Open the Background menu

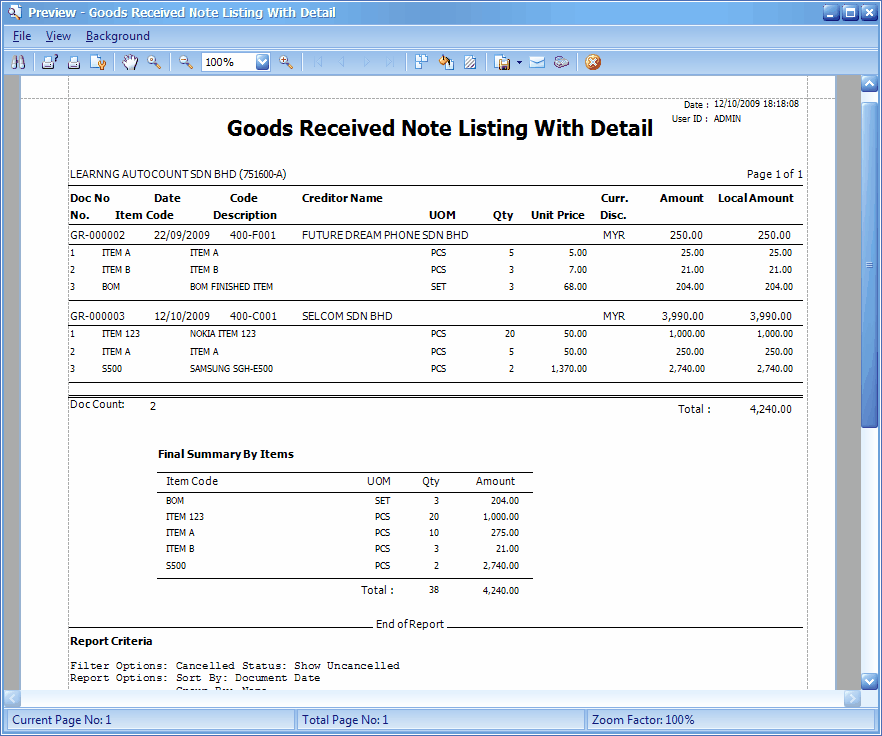click(x=117, y=36)
